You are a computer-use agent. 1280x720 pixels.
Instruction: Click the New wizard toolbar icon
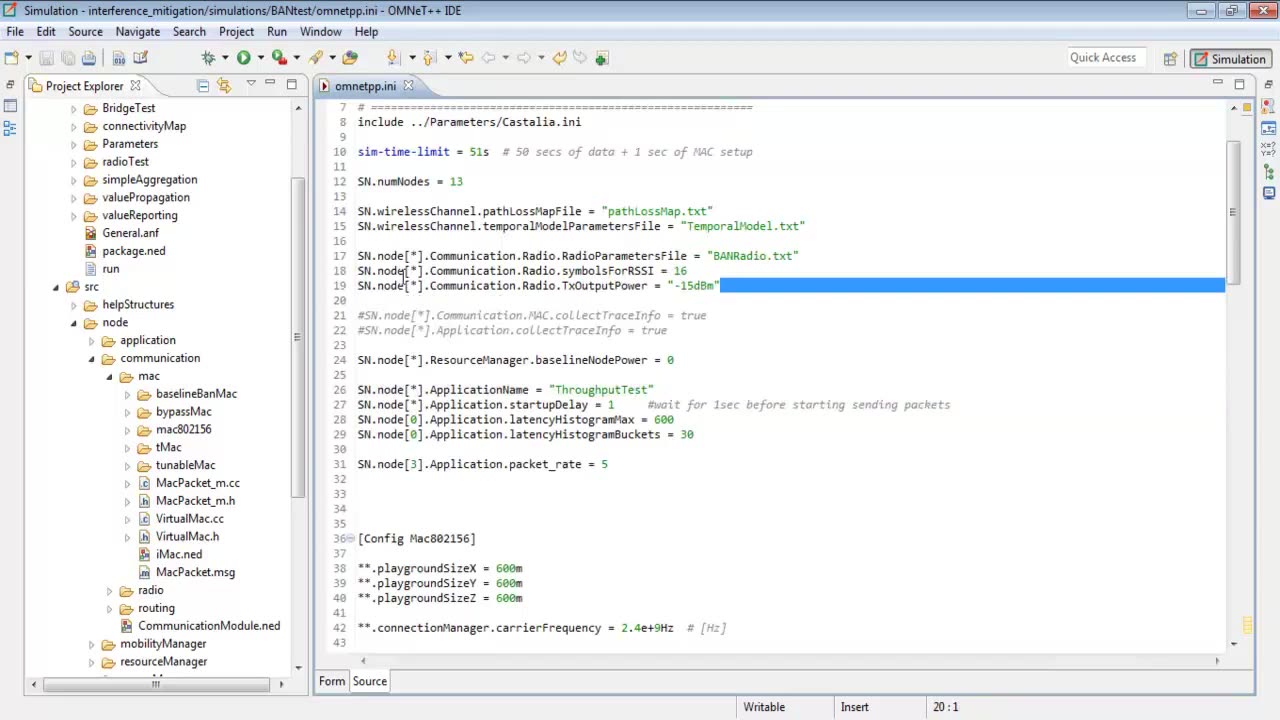12,58
